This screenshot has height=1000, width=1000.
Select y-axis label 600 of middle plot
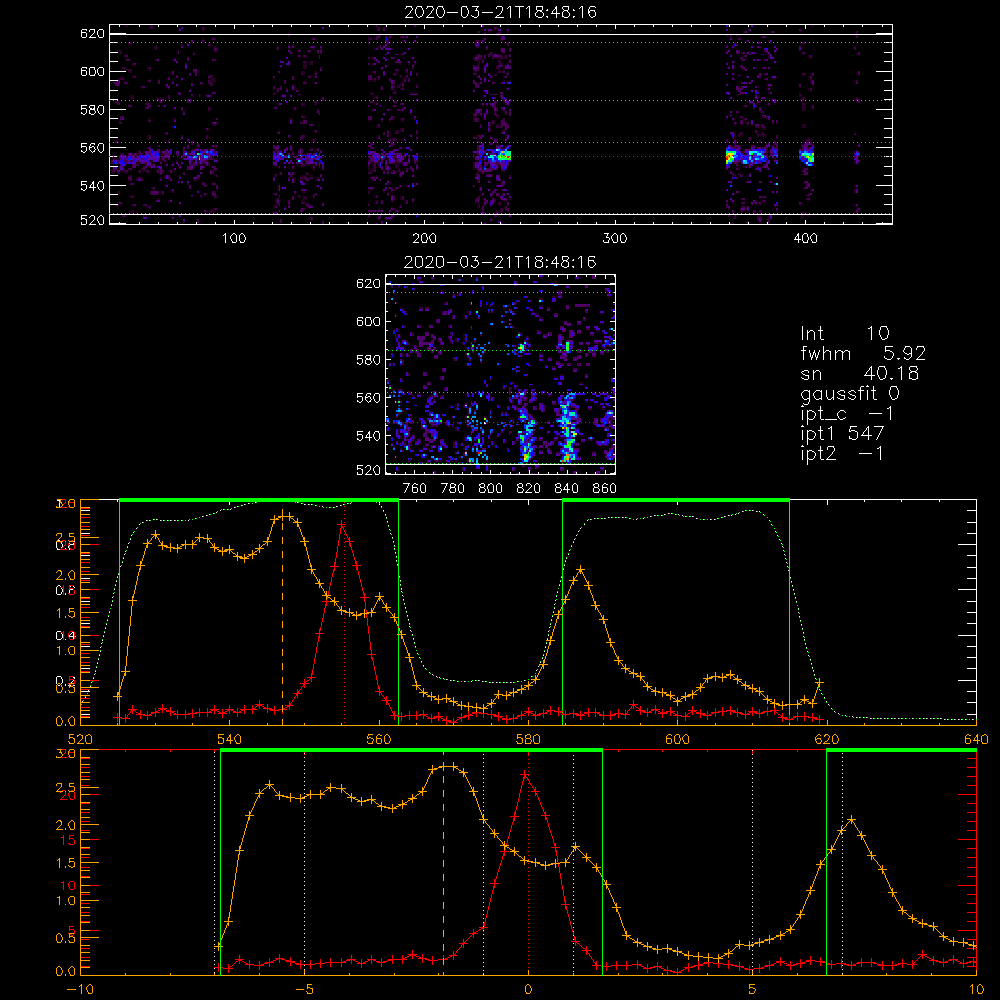coord(369,321)
